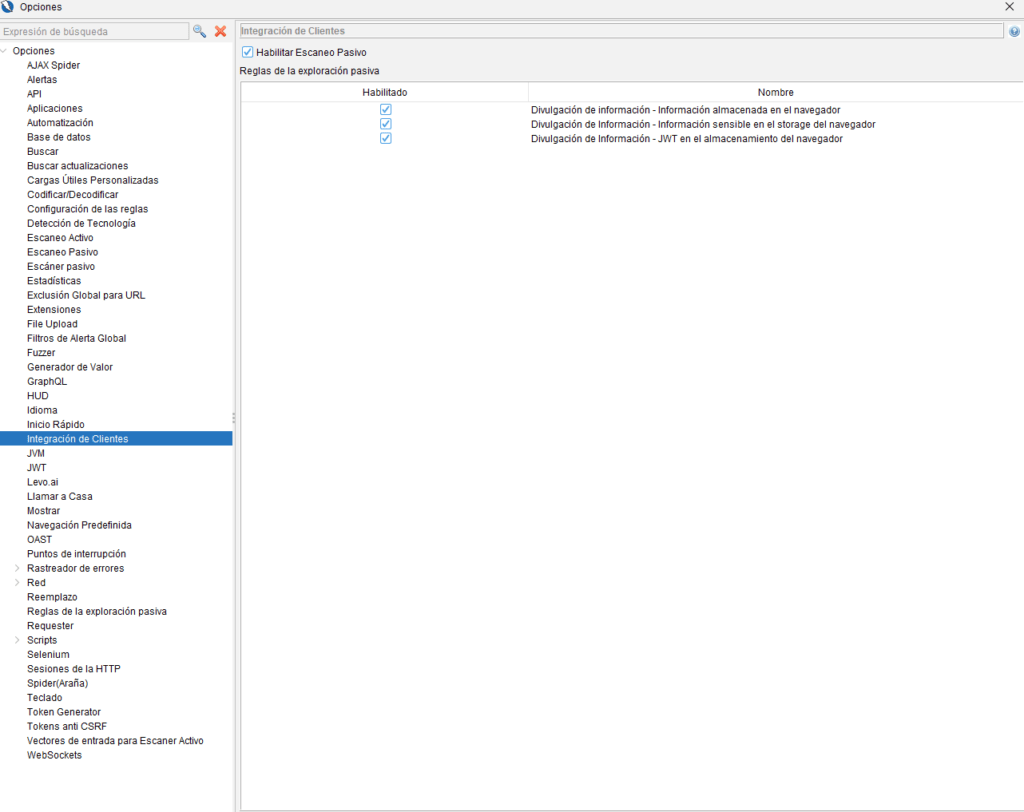This screenshot has height=812, width=1024.
Task: Sort table by Habilitado column header
Action: pyautogui.click(x=385, y=92)
